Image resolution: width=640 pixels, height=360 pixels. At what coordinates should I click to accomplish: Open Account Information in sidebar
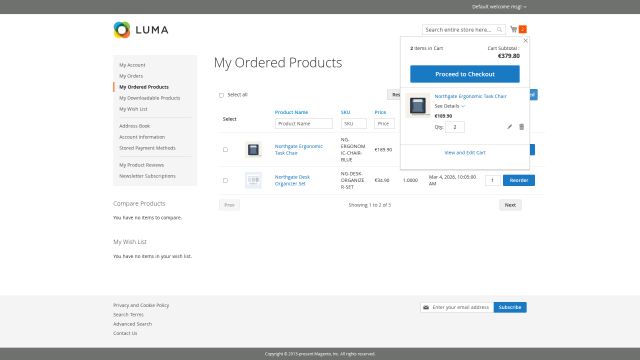(x=142, y=137)
